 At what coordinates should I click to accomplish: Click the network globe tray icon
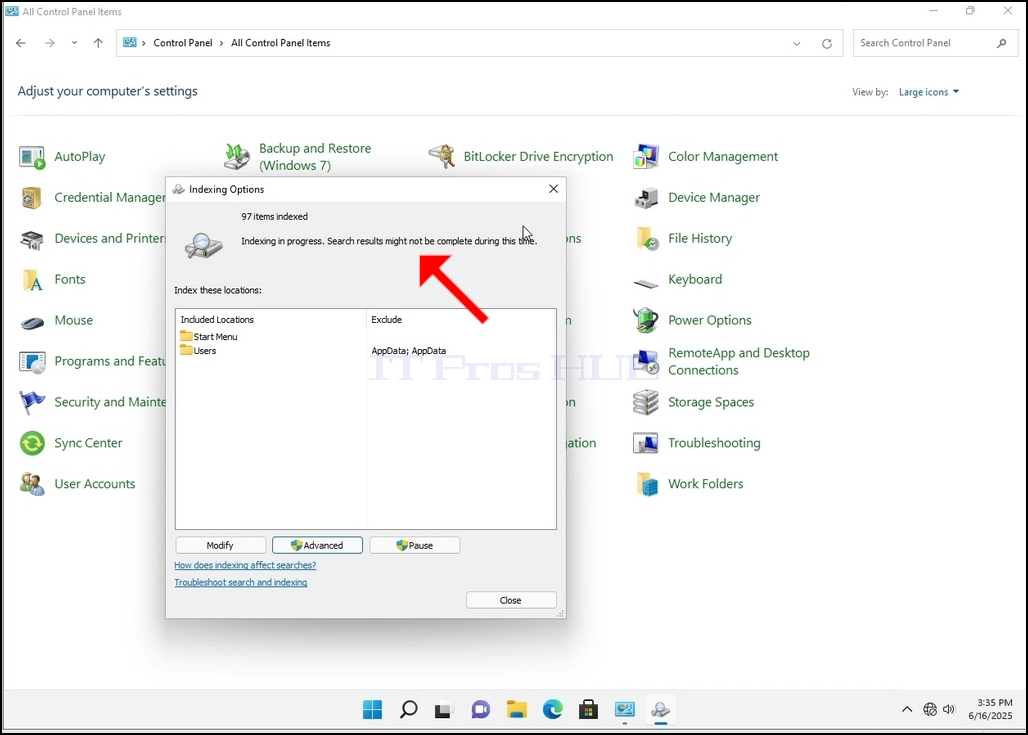930,709
